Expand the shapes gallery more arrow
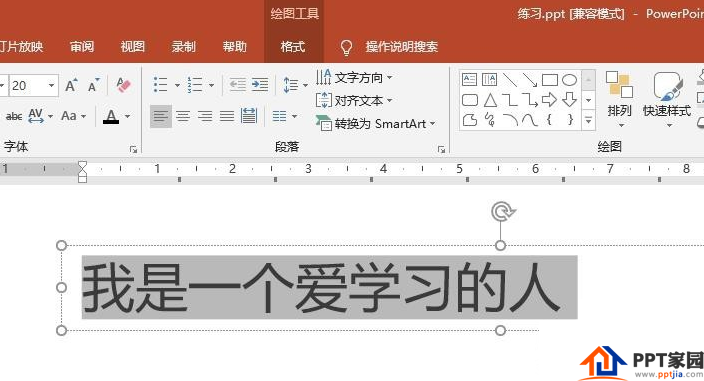Image resolution: width=704 pixels, height=381 pixels. coord(589,120)
